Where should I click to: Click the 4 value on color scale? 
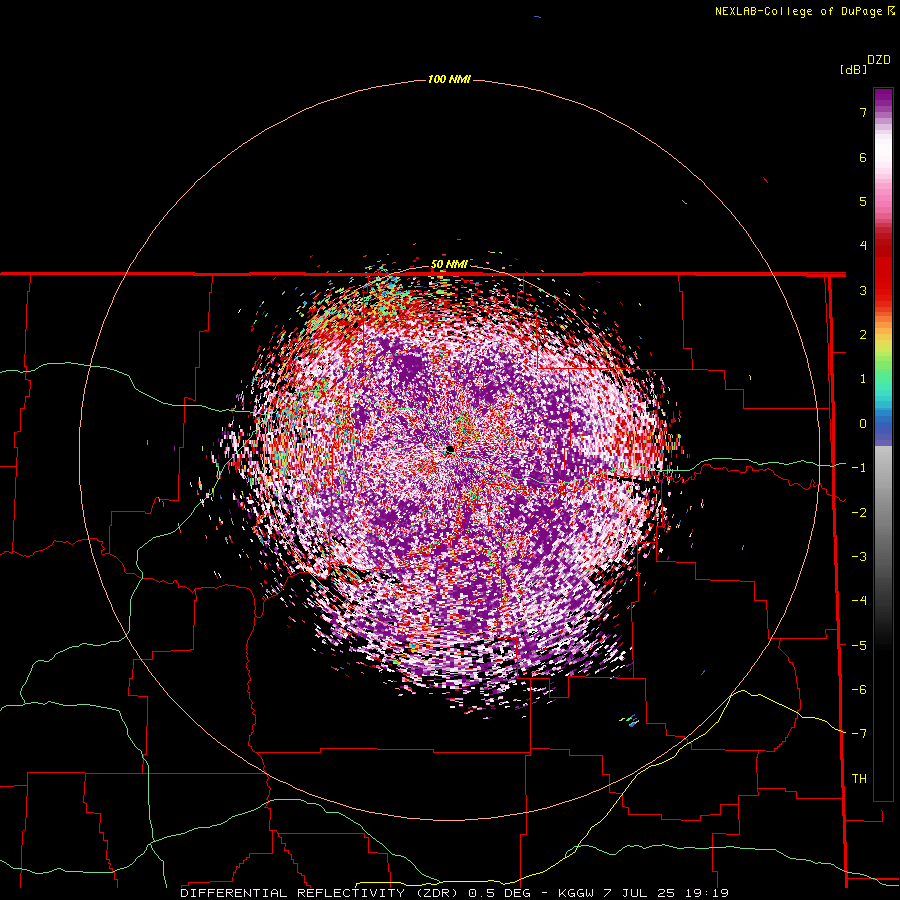click(863, 246)
